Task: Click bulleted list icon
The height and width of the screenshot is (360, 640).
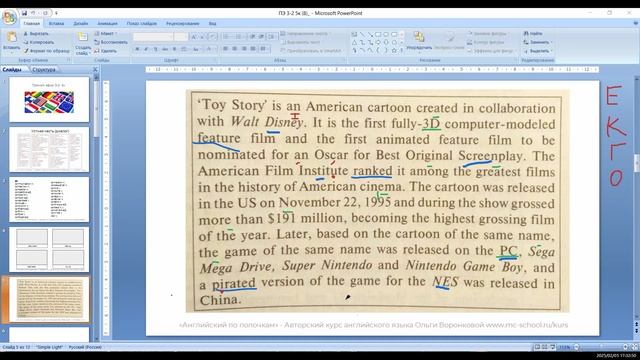Action: pos(227,37)
